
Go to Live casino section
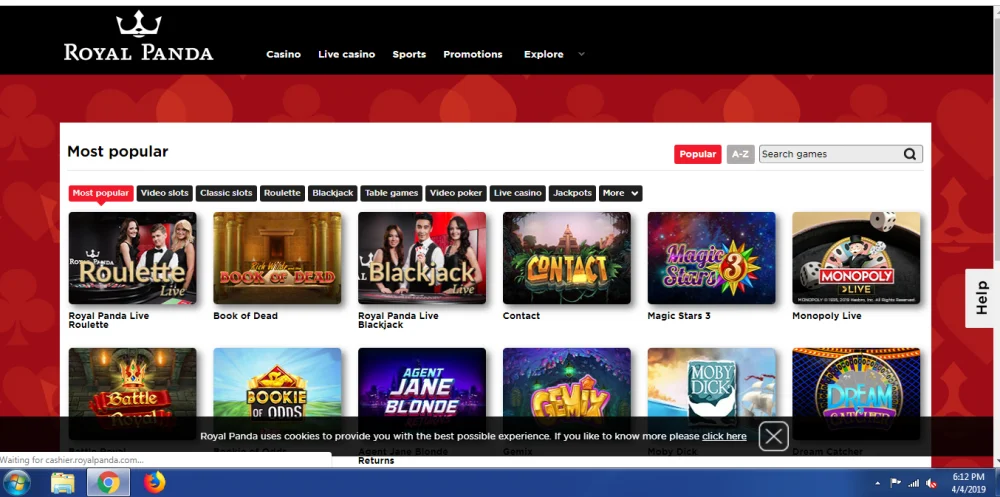click(x=346, y=54)
